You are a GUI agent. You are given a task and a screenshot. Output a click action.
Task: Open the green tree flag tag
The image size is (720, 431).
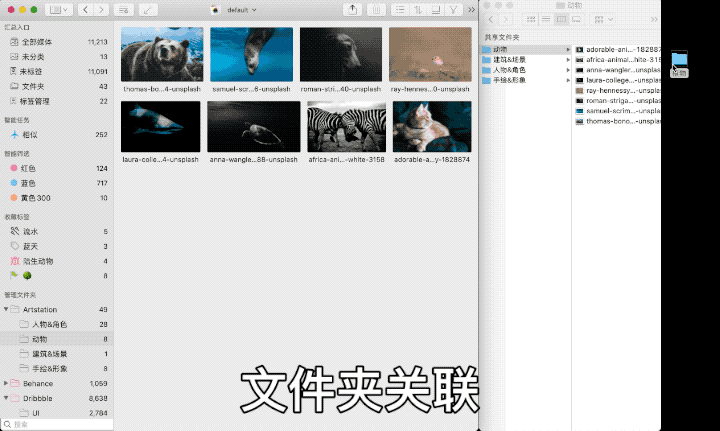tap(57, 276)
